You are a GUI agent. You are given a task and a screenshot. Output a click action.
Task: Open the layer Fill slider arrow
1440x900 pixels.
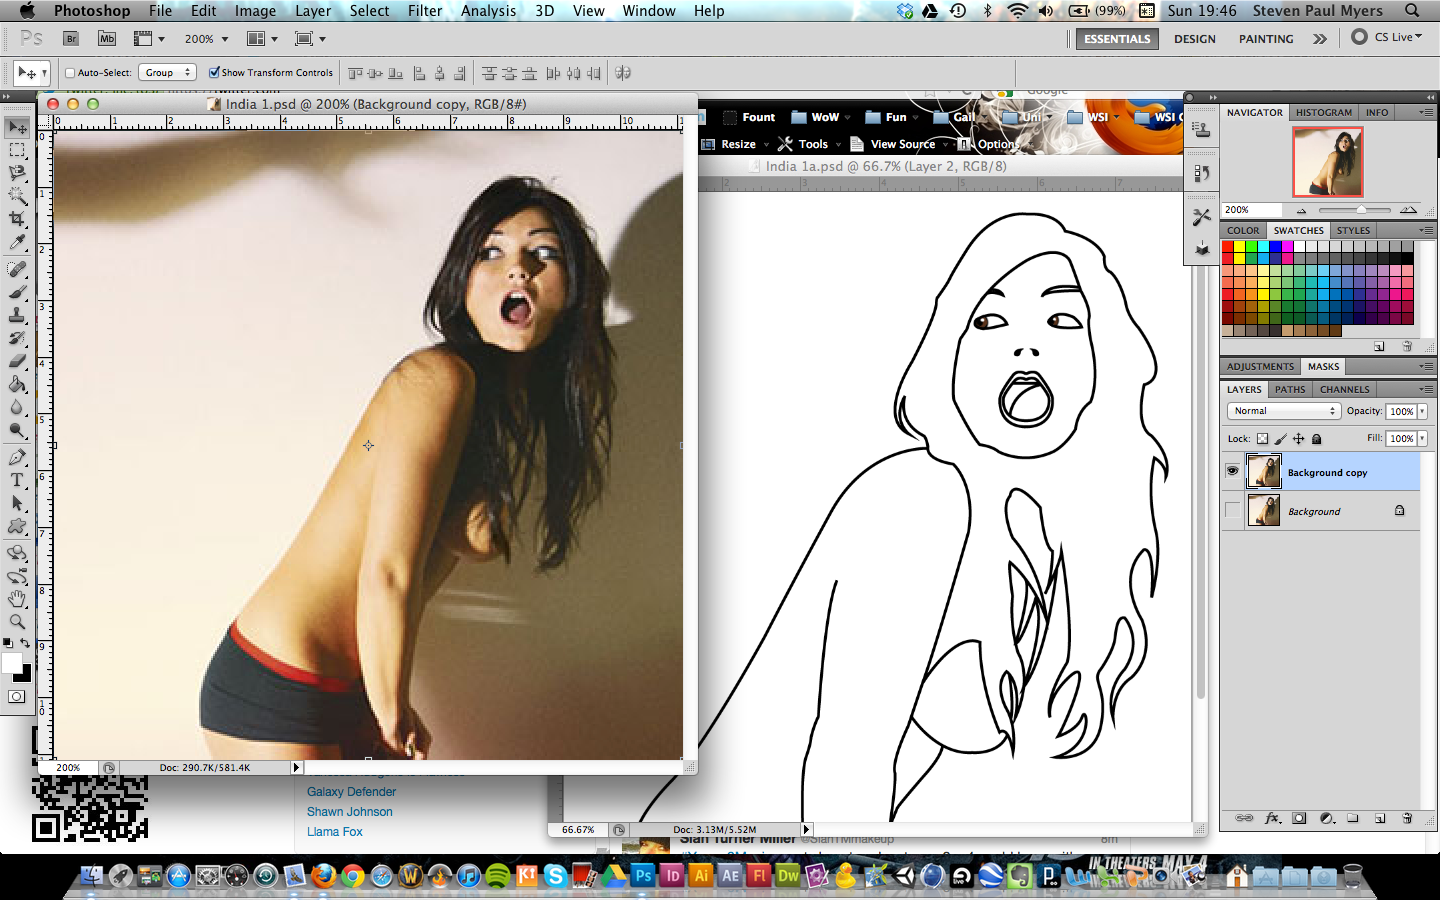tap(1422, 438)
